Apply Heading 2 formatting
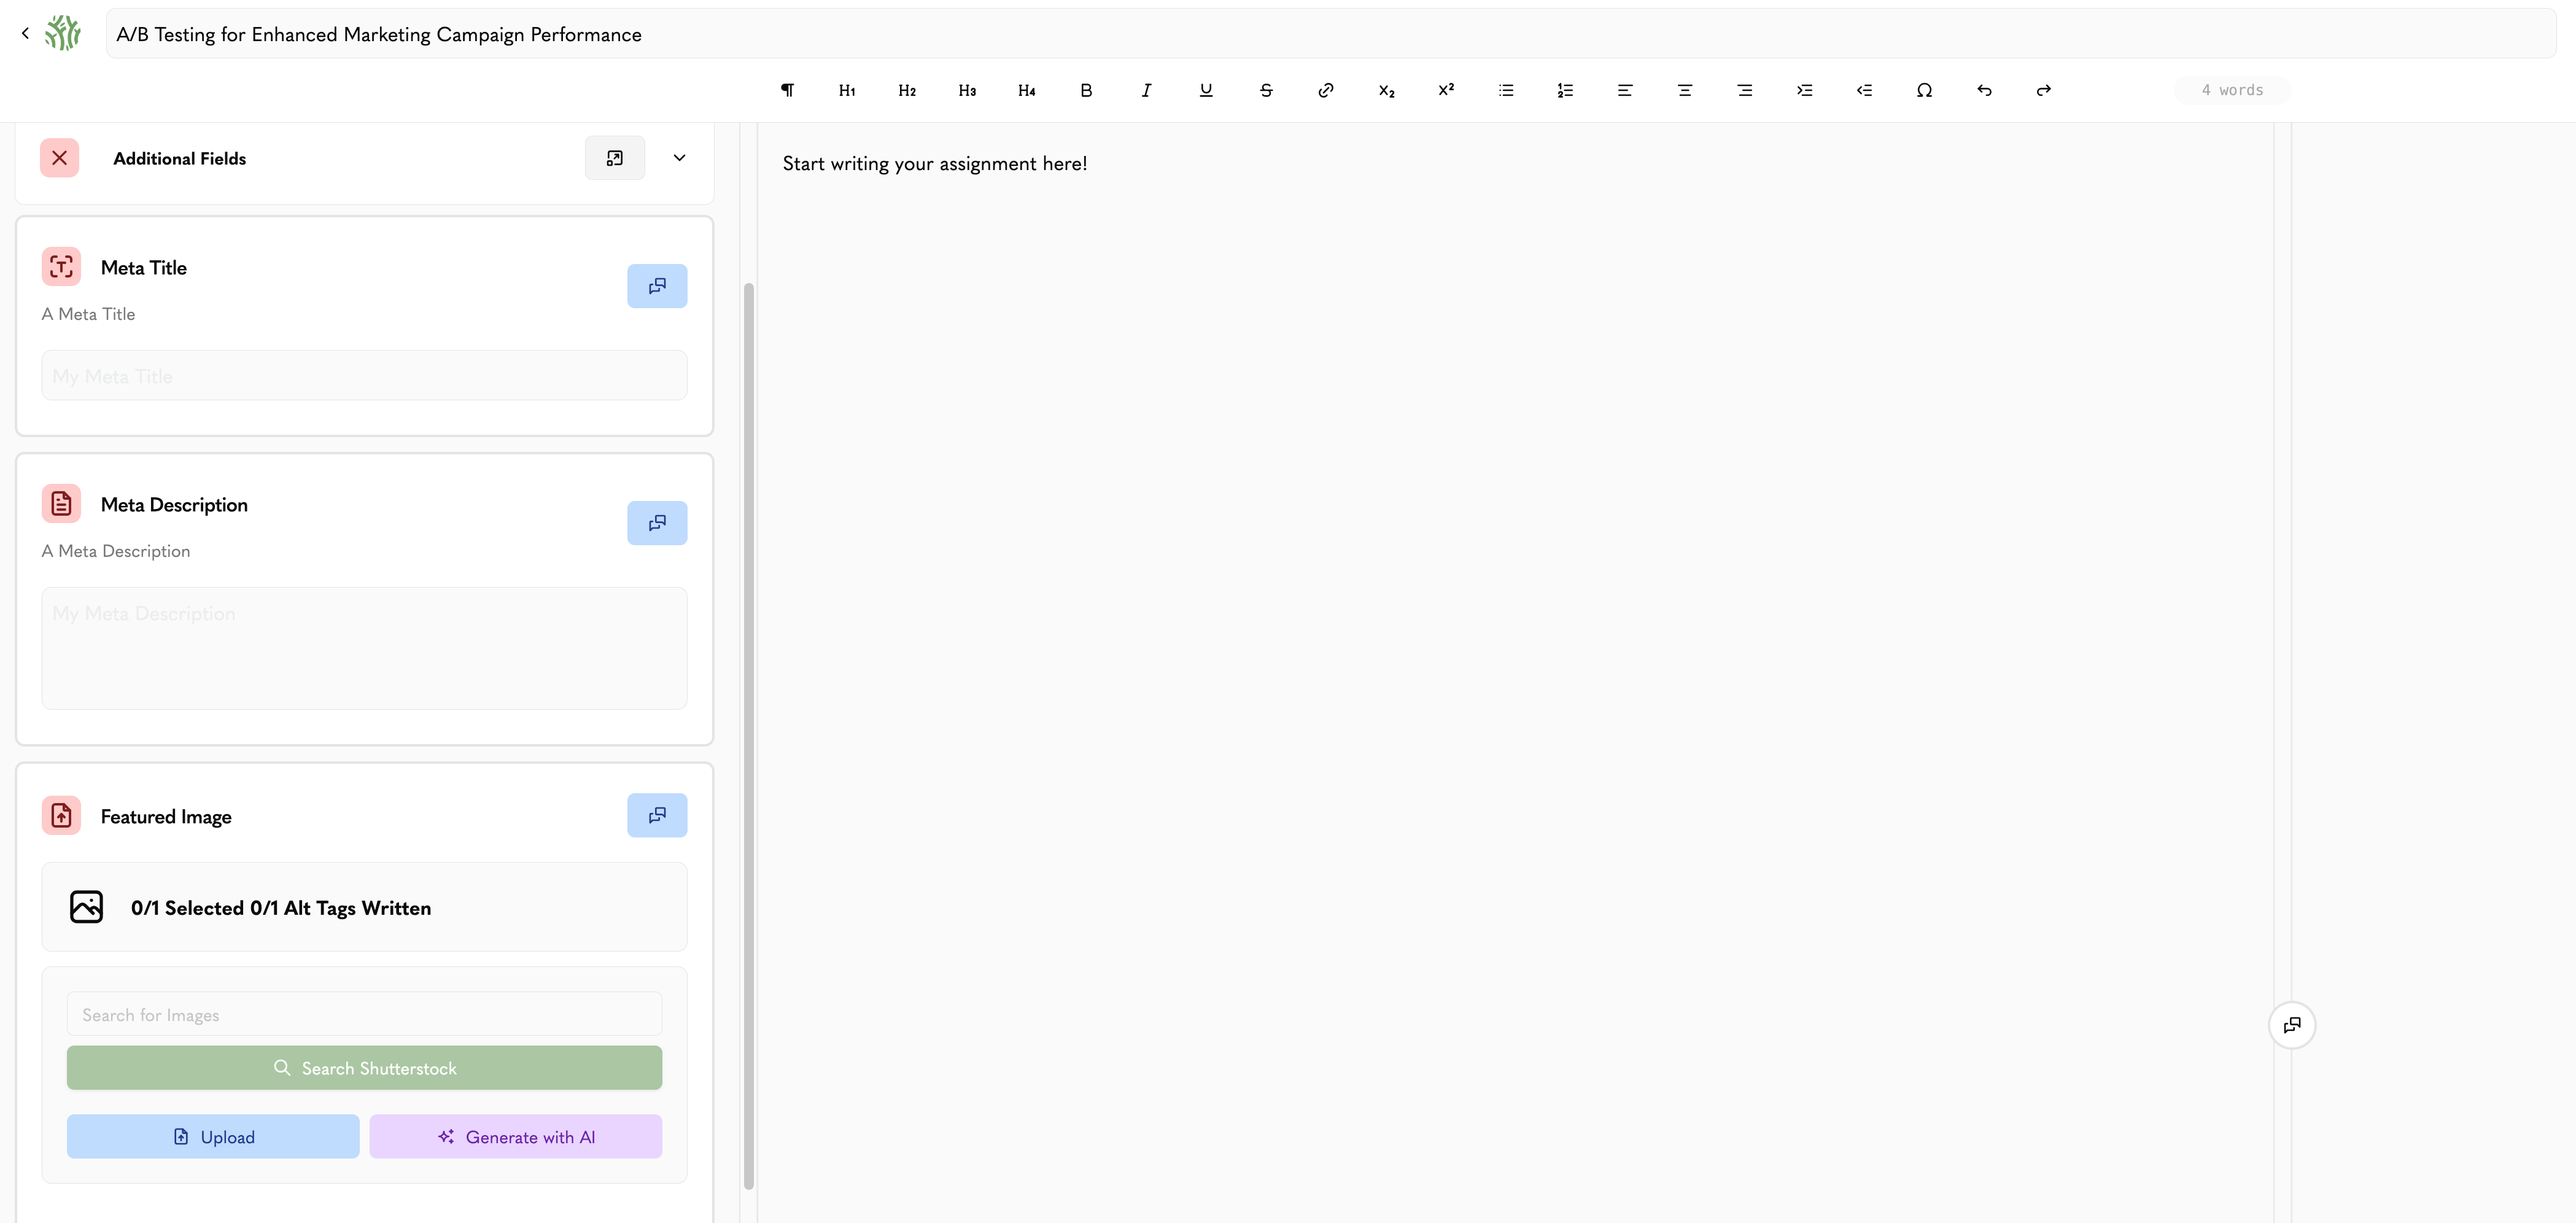This screenshot has height=1223, width=2576. [907, 90]
